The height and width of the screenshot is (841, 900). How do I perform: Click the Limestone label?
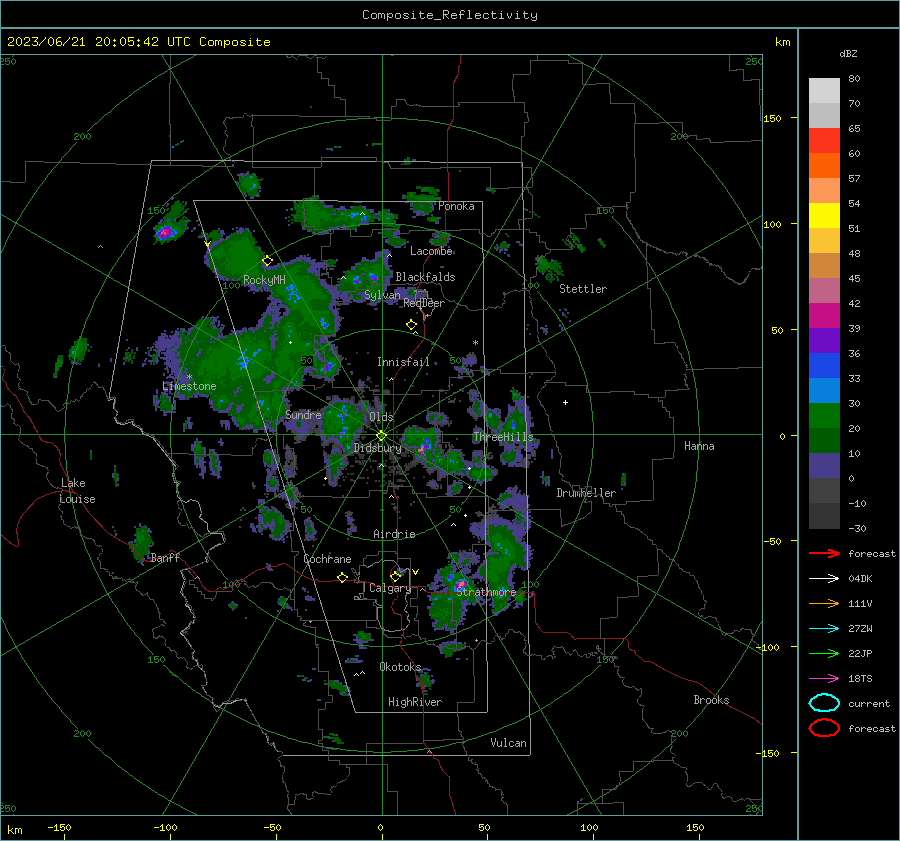(x=189, y=386)
